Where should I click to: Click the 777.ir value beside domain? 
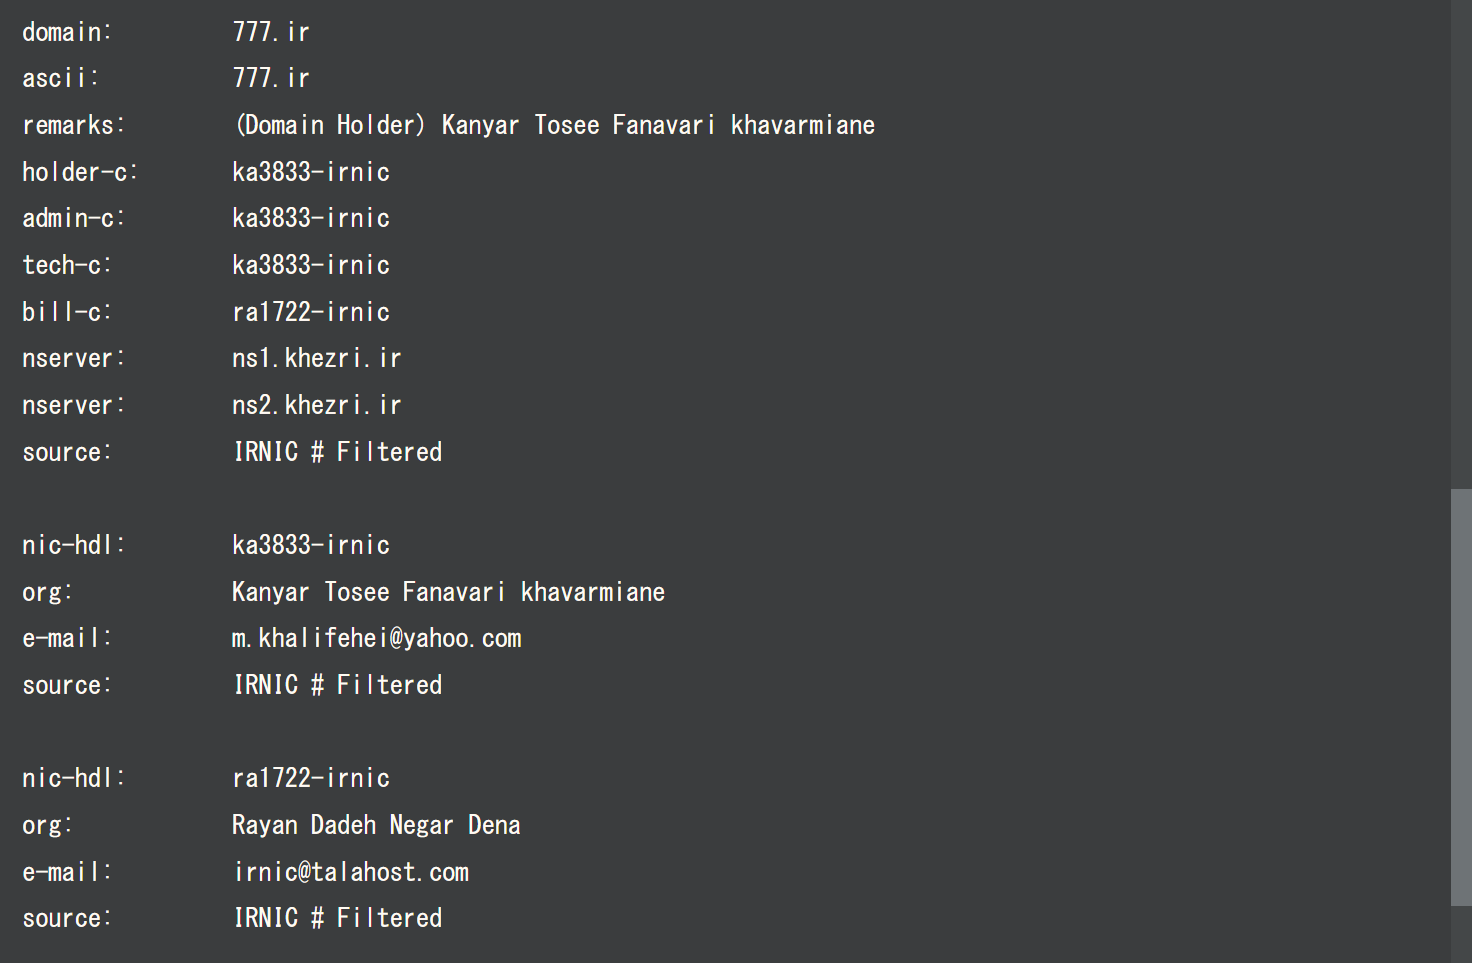271,32
